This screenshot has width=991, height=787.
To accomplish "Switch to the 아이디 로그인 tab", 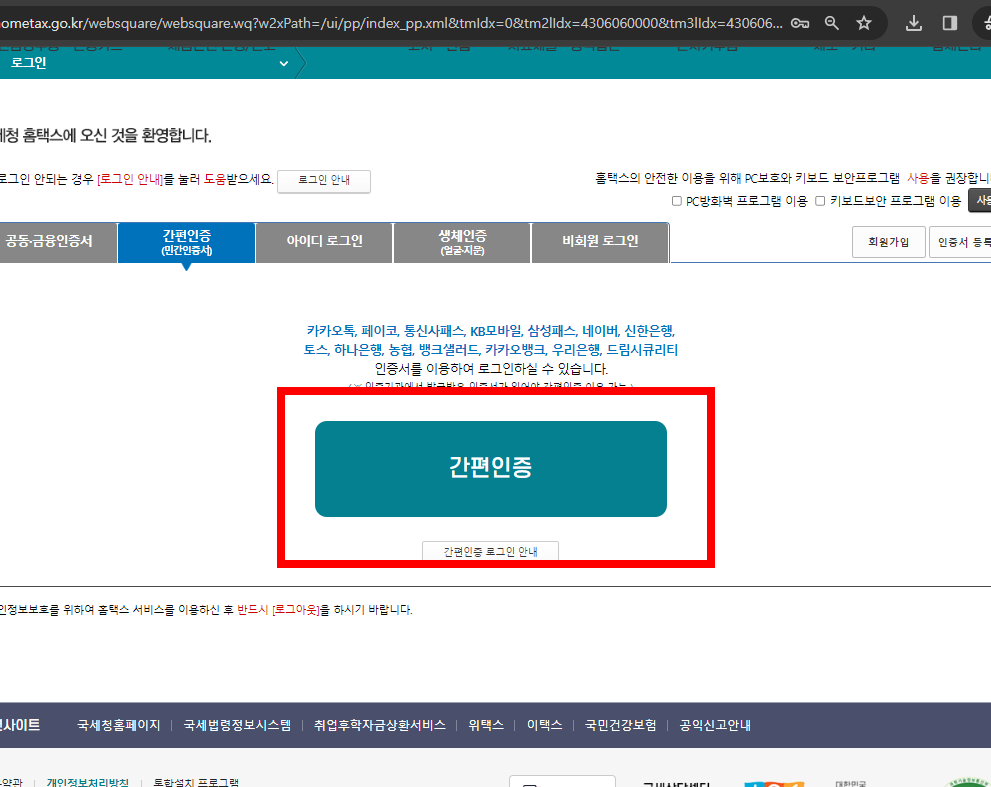I will pyautogui.click(x=323, y=242).
